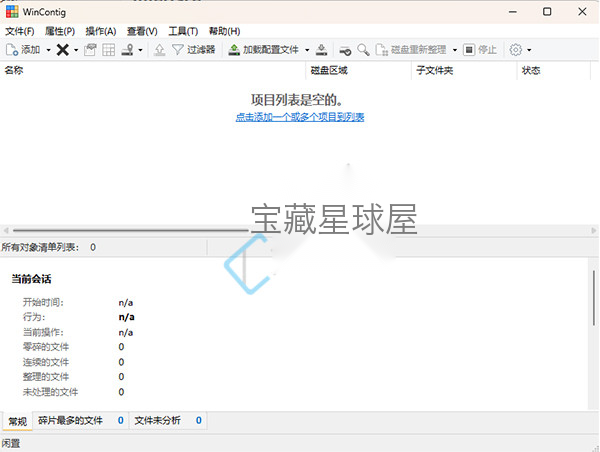Screen dimensions: 600x452
Task: Click the 当前操作 label
Action: pyautogui.click(x=43, y=333)
